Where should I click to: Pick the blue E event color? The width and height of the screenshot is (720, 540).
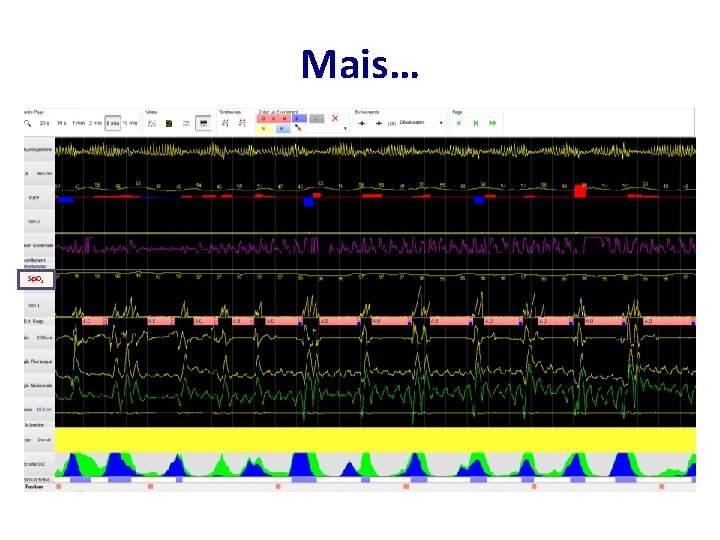coord(298,118)
